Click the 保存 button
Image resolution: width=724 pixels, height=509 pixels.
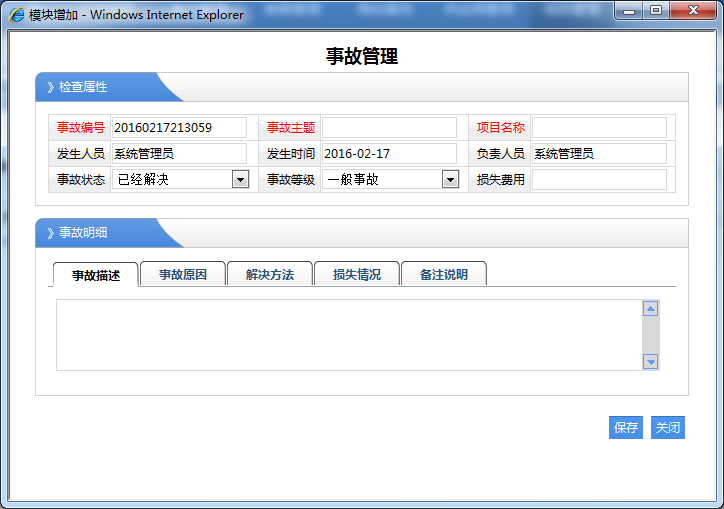click(626, 427)
